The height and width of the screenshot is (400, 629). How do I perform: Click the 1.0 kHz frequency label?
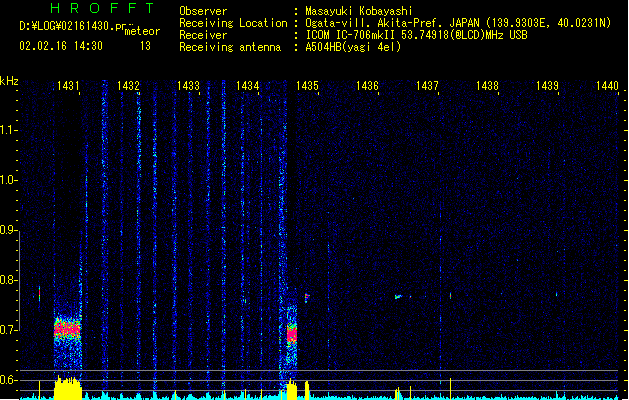8,180
